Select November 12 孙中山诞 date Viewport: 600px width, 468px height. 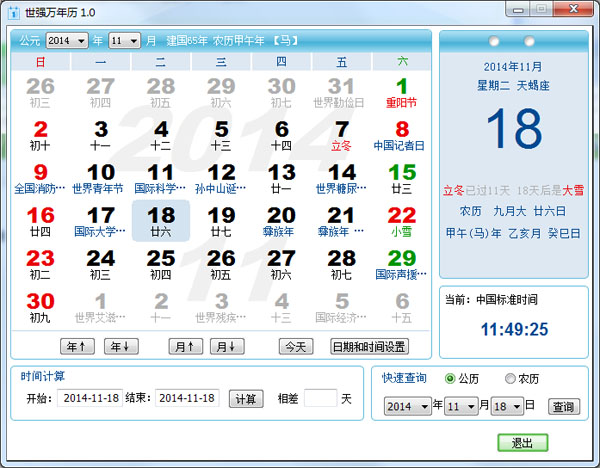click(x=221, y=178)
